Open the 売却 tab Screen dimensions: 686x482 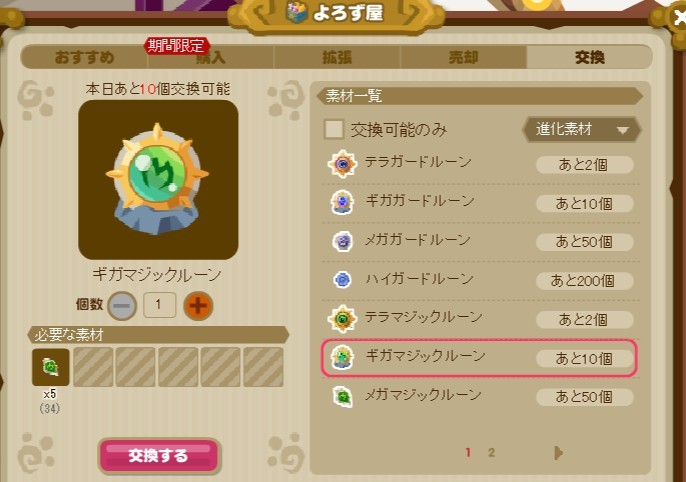coord(463,57)
